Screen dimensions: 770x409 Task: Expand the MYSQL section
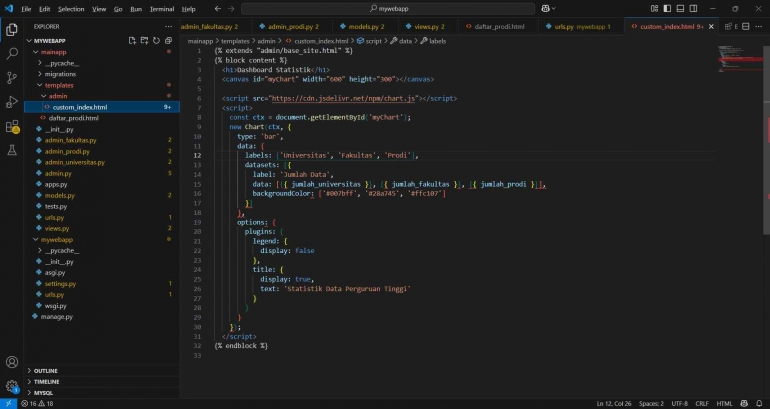point(102,393)
